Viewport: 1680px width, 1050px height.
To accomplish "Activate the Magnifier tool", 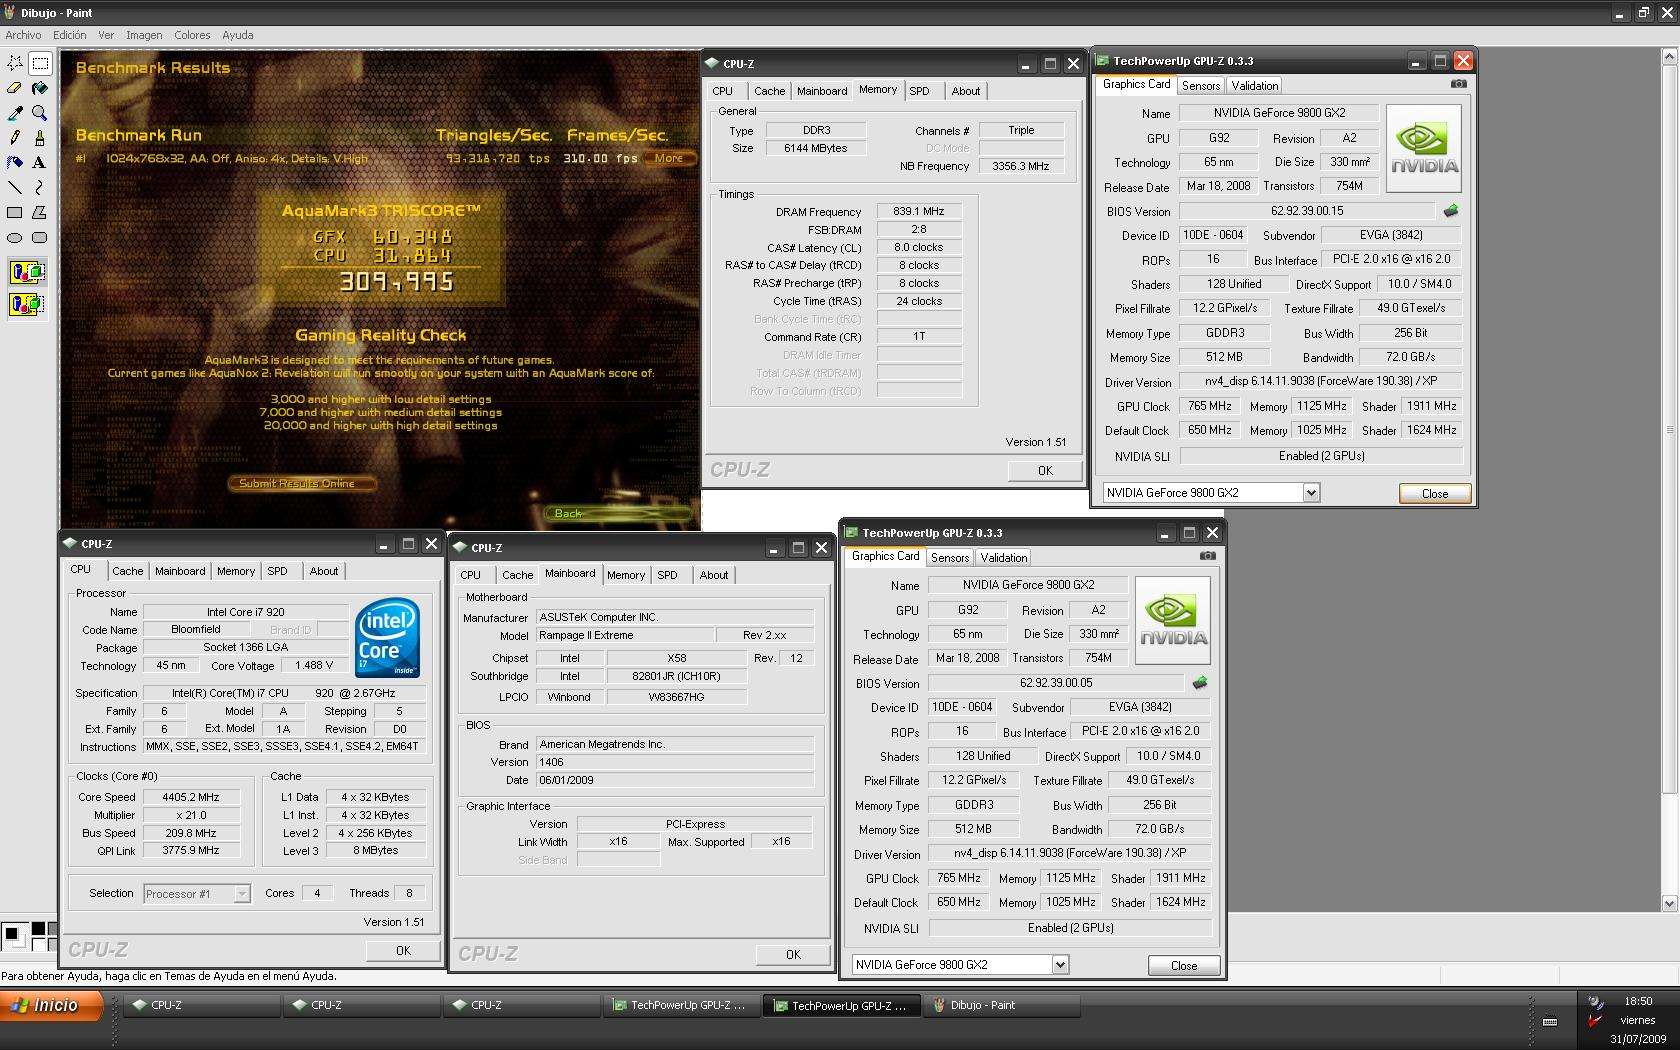I will coord(40,113).
